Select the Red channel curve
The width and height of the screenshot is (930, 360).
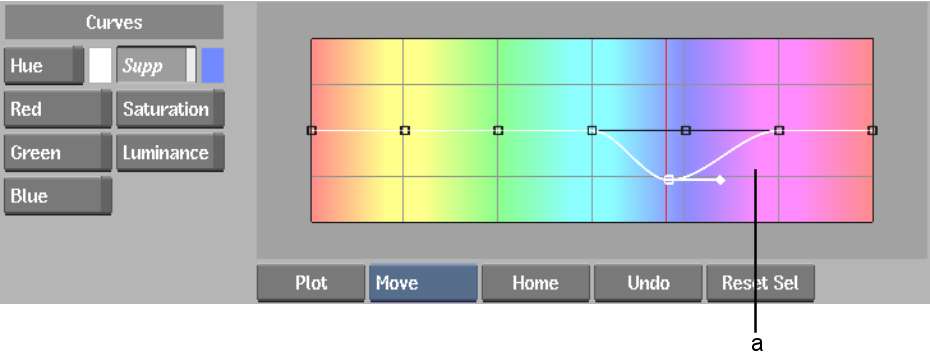pos(57,109)
